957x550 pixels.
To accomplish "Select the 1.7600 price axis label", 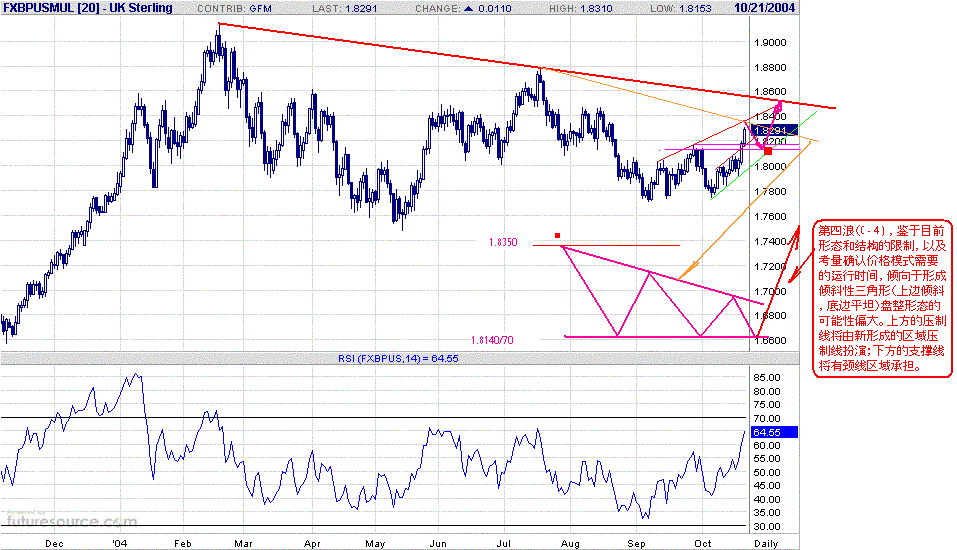I will [770, 217].
